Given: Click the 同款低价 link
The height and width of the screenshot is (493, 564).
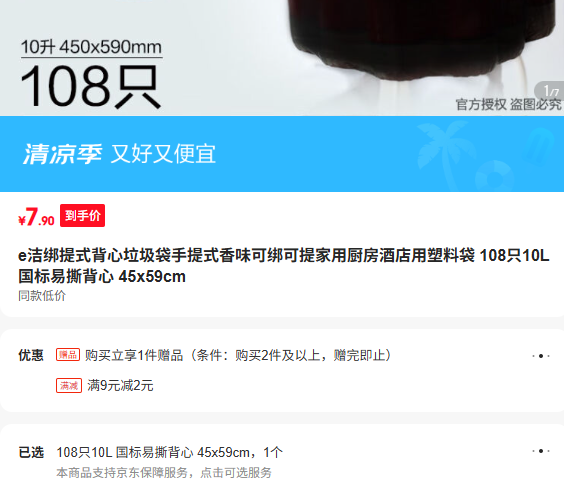Looking at the screenshot, I should 42,296.
